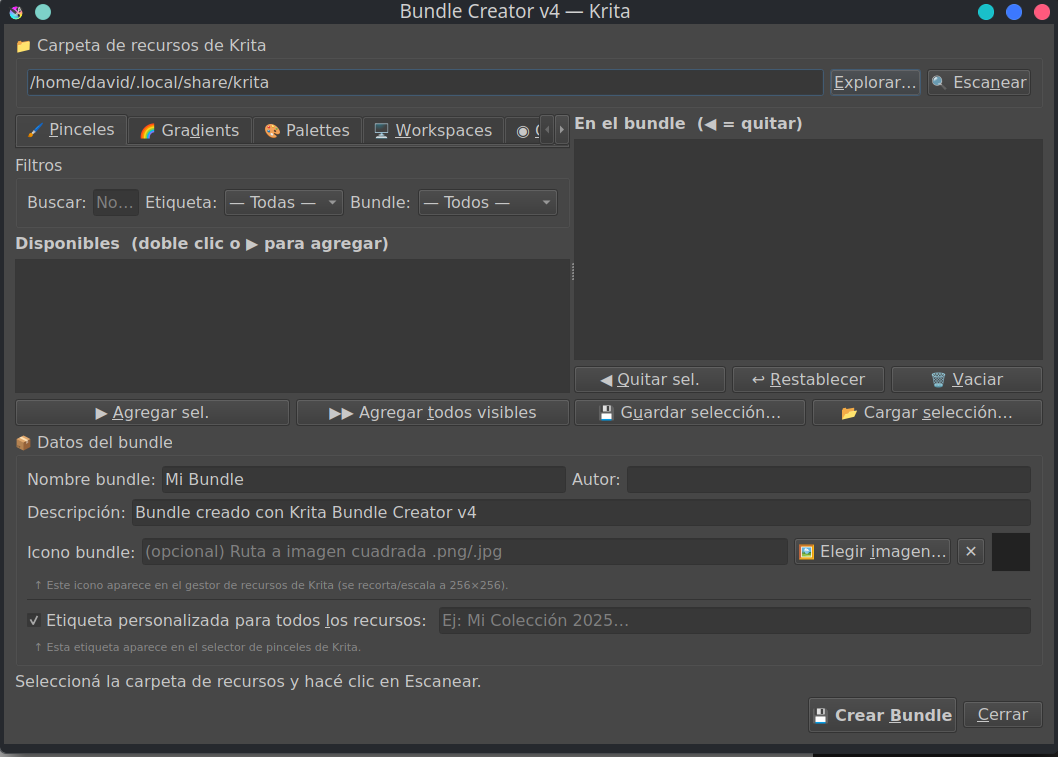Click the custom tag input field
This screenshot has width=1058, height=757.
pyautogui.click(x=735, y=621)
